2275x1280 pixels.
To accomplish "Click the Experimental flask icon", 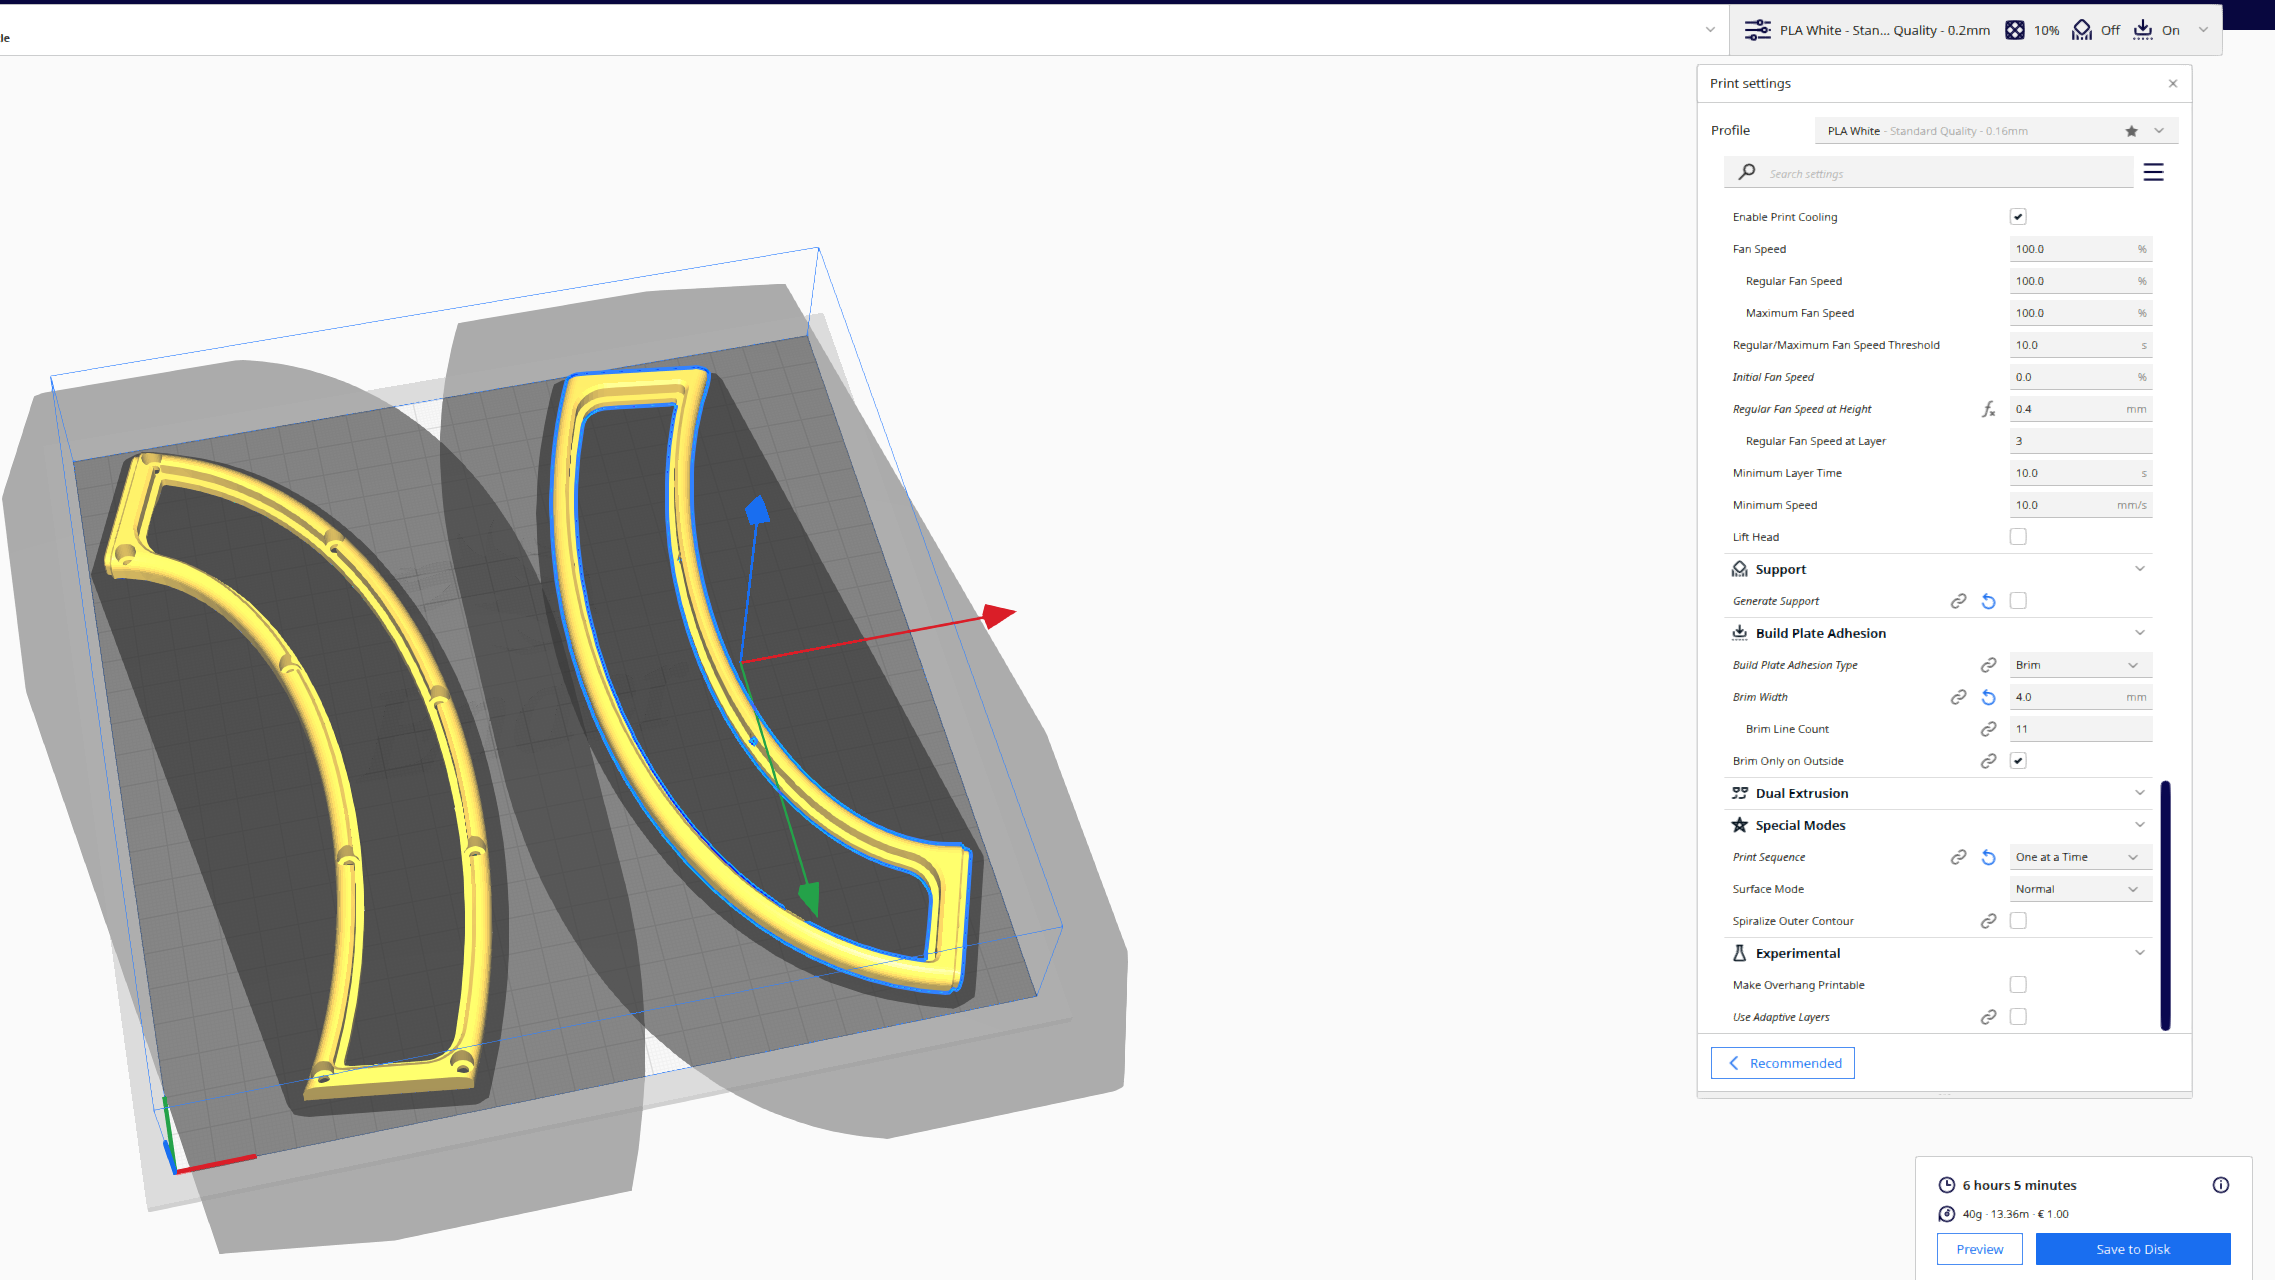I will pos(1739,952).
